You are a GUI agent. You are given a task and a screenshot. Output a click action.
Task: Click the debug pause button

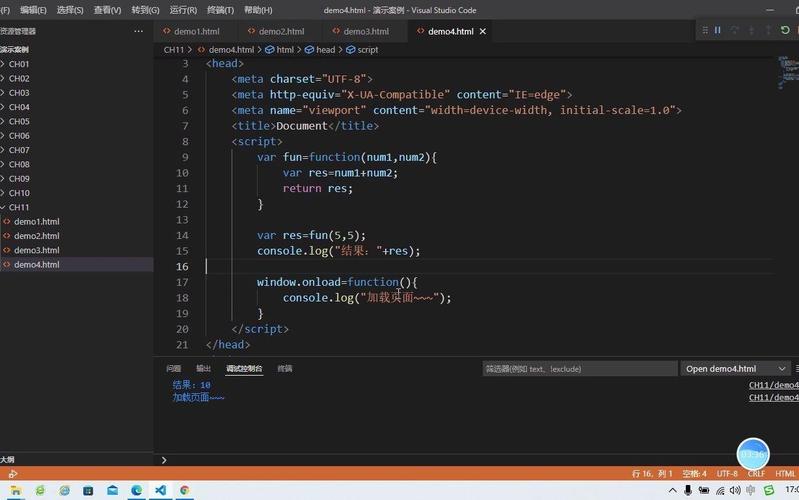pos(717,31)
